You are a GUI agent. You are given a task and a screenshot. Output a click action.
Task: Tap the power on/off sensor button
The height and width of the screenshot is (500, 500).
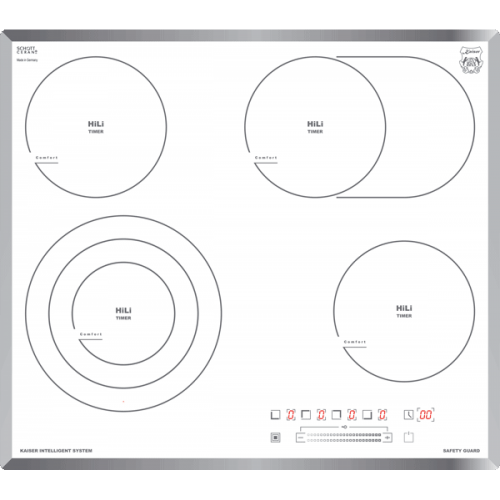coord(409,437)
